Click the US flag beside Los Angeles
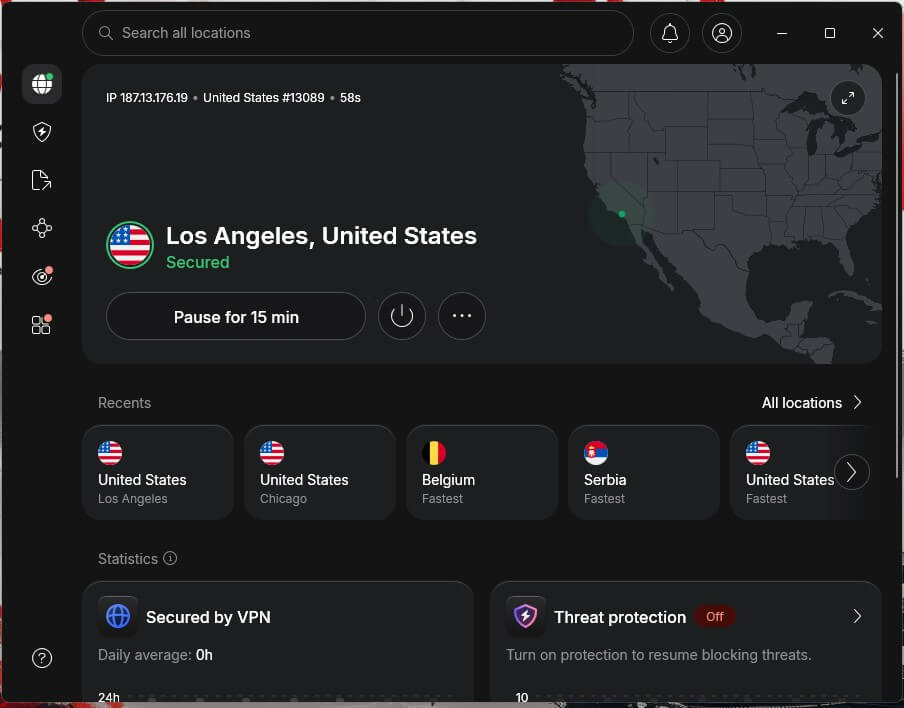The width and height of the screenshot is (904, 708). point(130,245)
